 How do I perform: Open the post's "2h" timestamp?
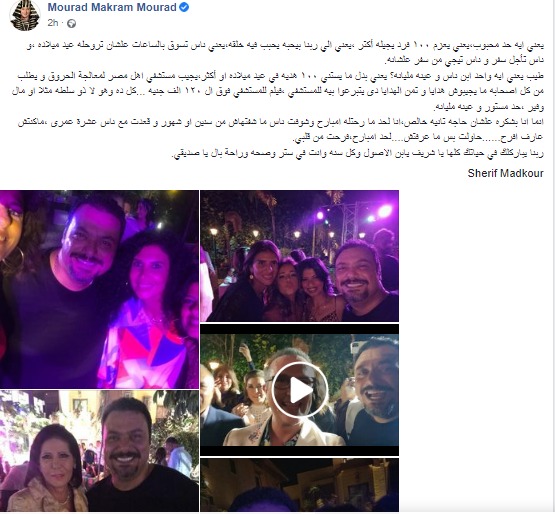53,23
